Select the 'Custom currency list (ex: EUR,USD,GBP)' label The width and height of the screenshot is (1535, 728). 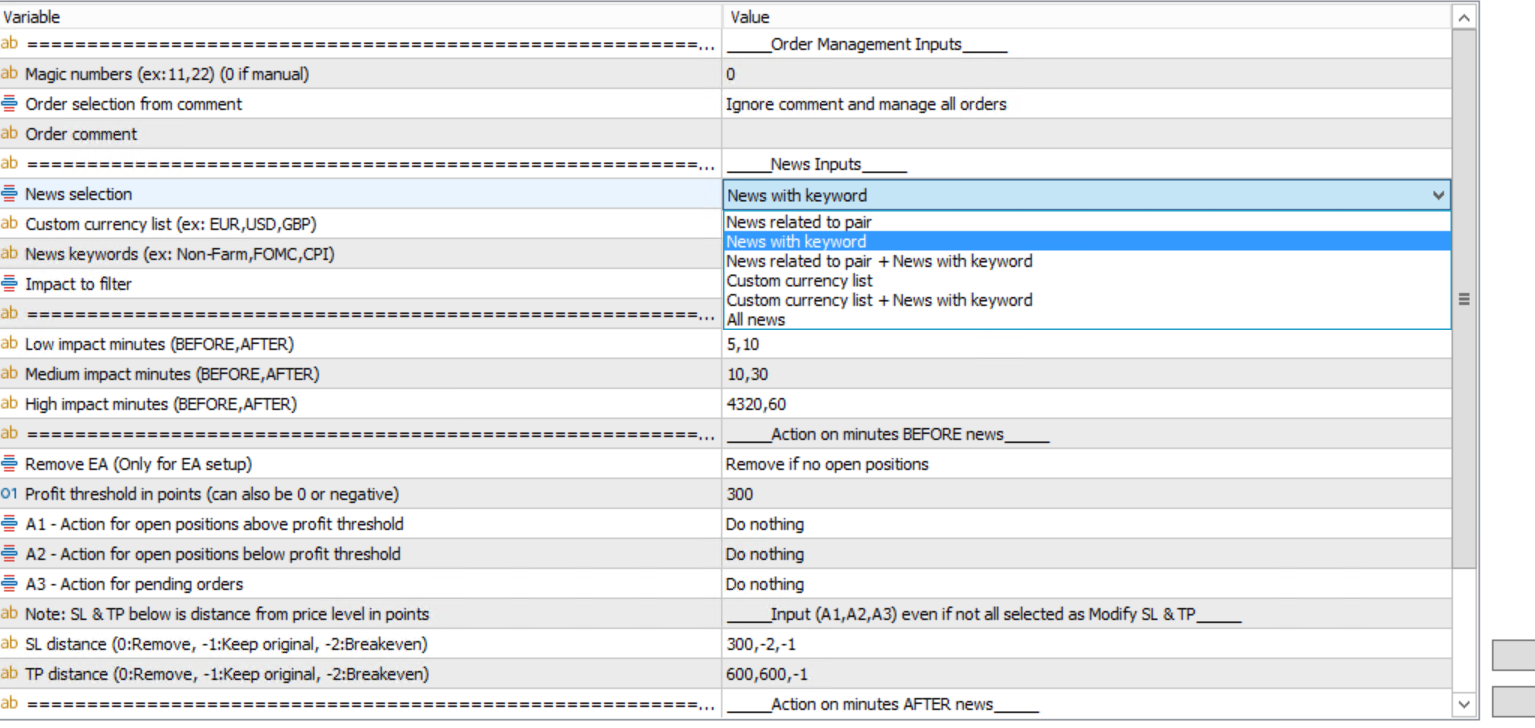170,224
